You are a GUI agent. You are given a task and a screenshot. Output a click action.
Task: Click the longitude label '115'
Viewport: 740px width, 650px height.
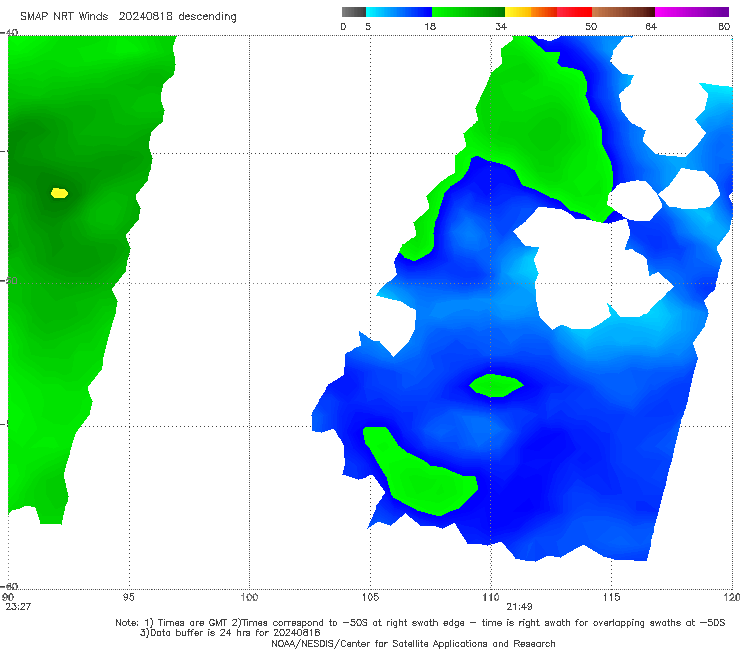[612, 597]
